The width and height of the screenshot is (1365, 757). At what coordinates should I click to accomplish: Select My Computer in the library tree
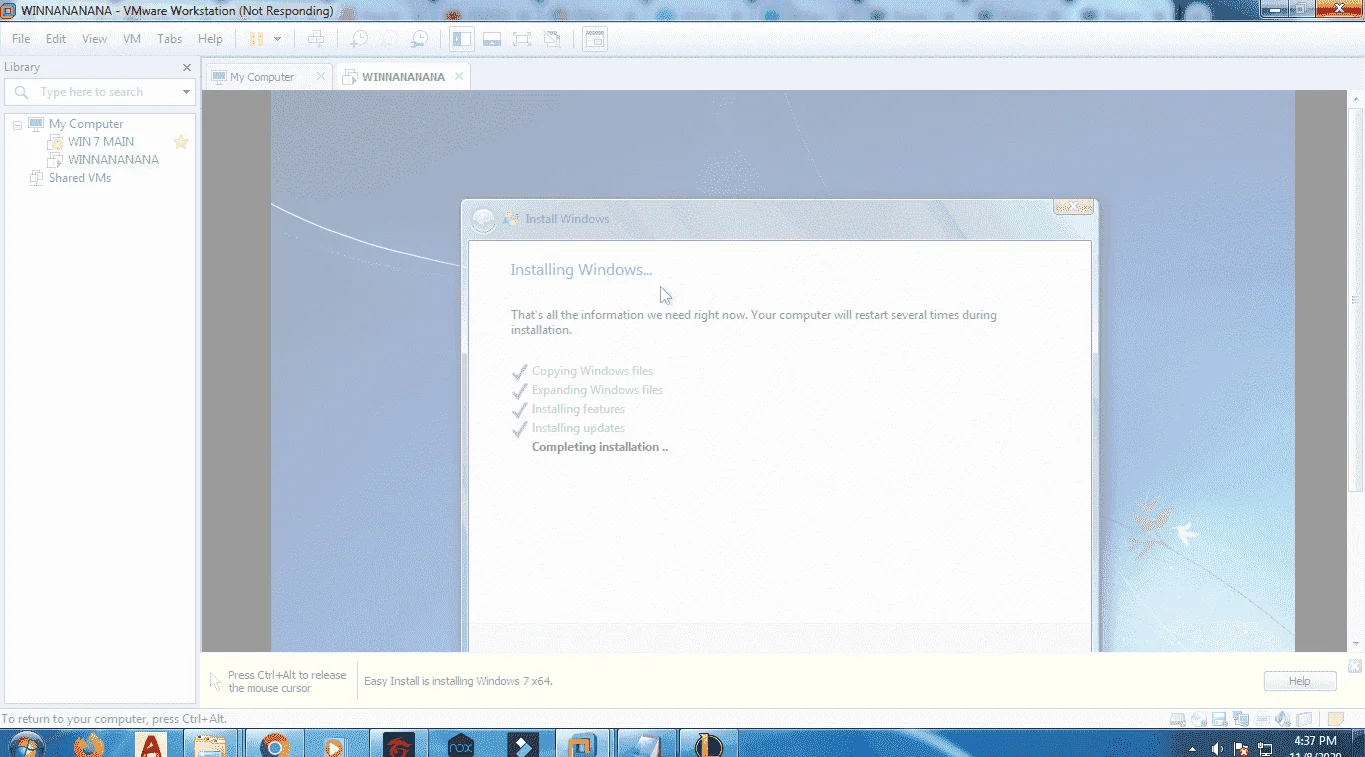pyautogui.click(x=86, y=124)
